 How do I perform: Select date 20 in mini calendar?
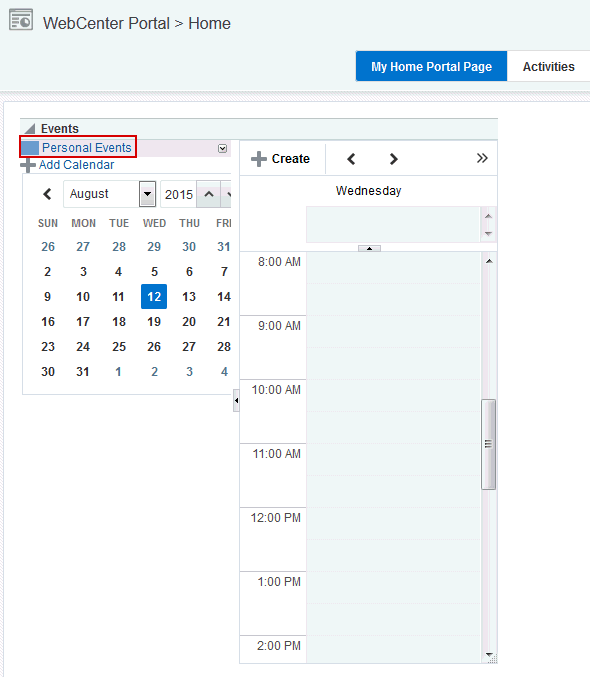(x=189, y=322)
